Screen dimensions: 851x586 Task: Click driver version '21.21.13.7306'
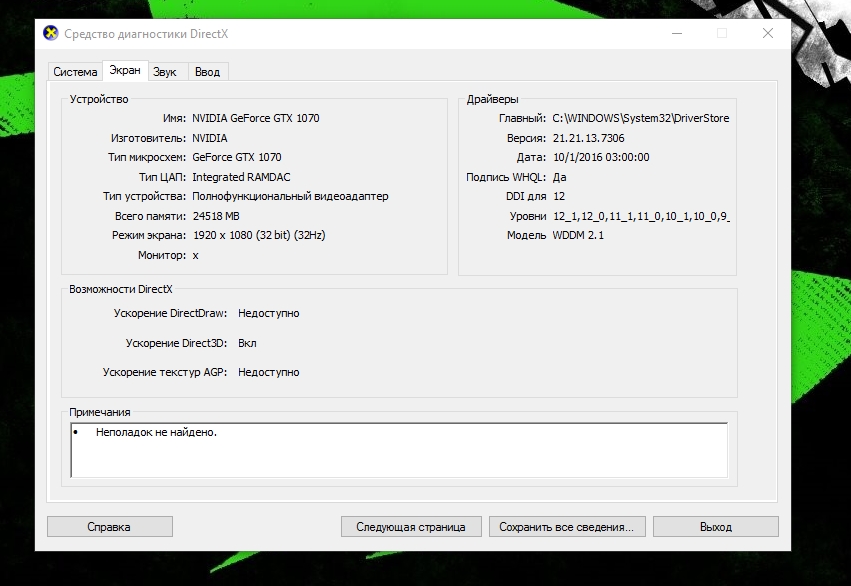coord(588,138)
